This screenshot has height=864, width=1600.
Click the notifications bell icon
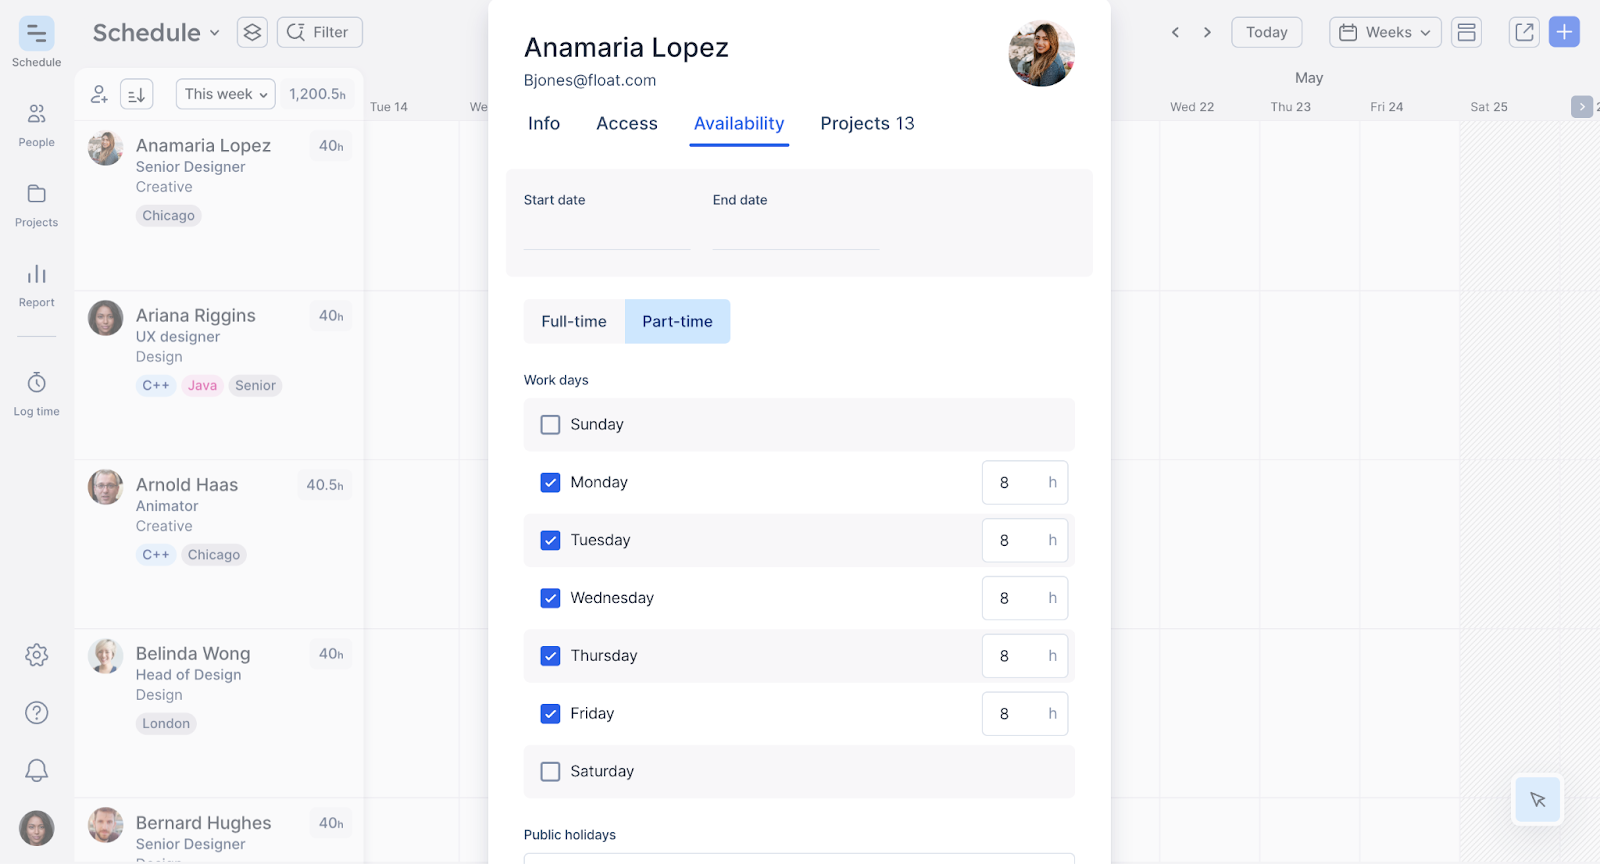point(36,770)
